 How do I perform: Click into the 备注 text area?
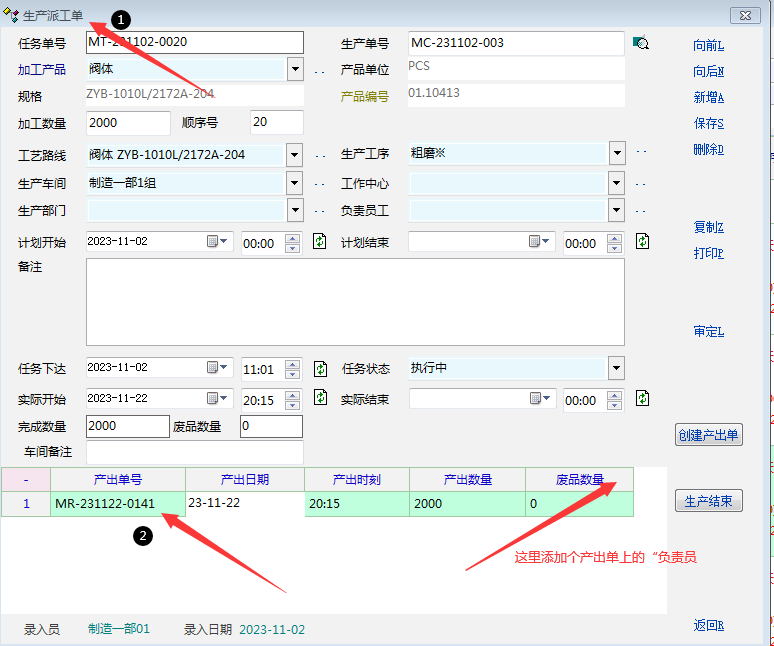point(355,301)
